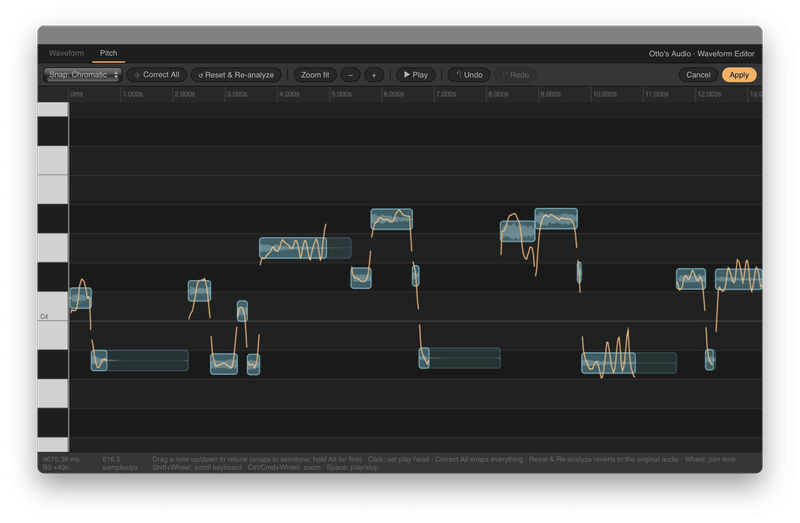Click the 8.000s ruler mark
Image resolution: width=800 pixels, height=523 pixels.
coord(498,94)
